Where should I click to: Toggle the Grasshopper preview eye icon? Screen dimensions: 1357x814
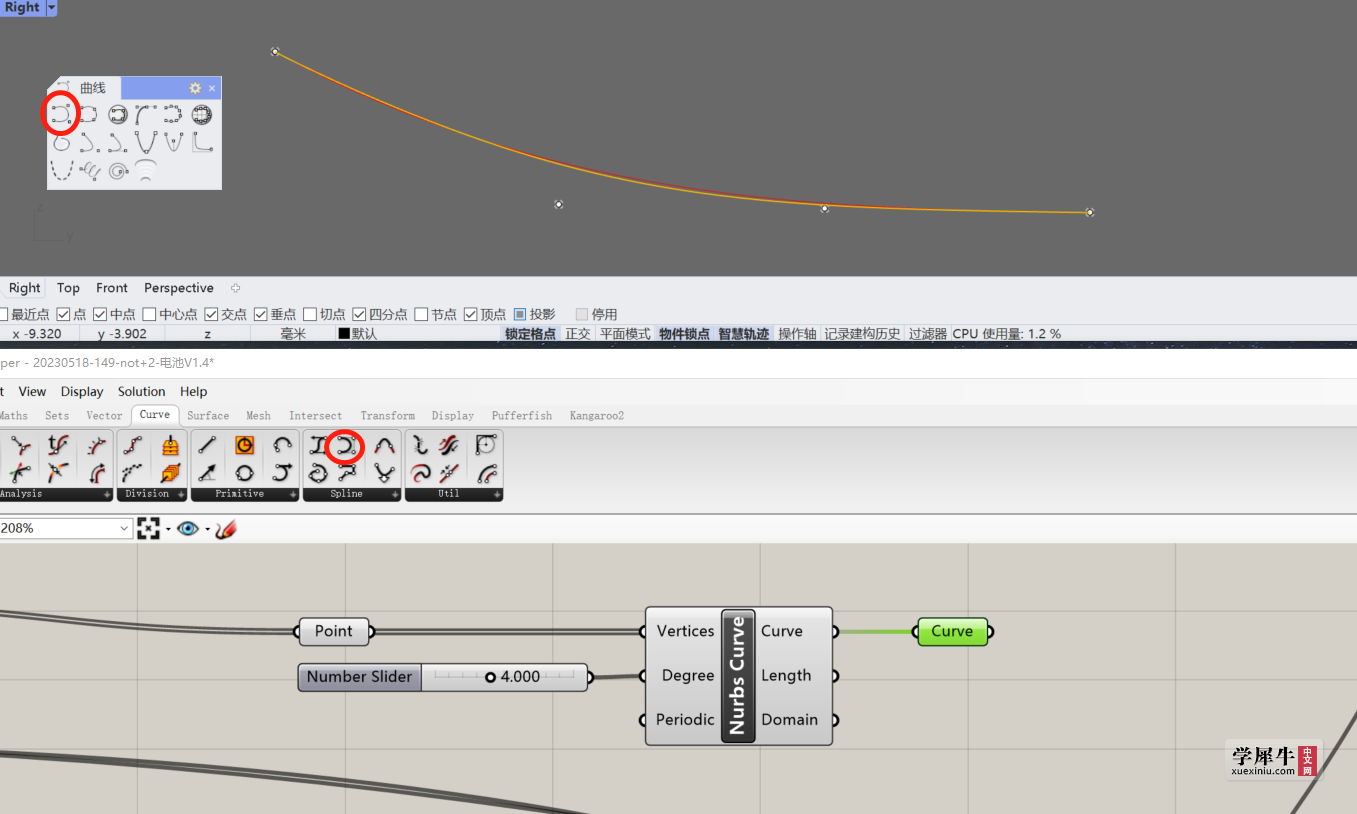pos(188,528)
